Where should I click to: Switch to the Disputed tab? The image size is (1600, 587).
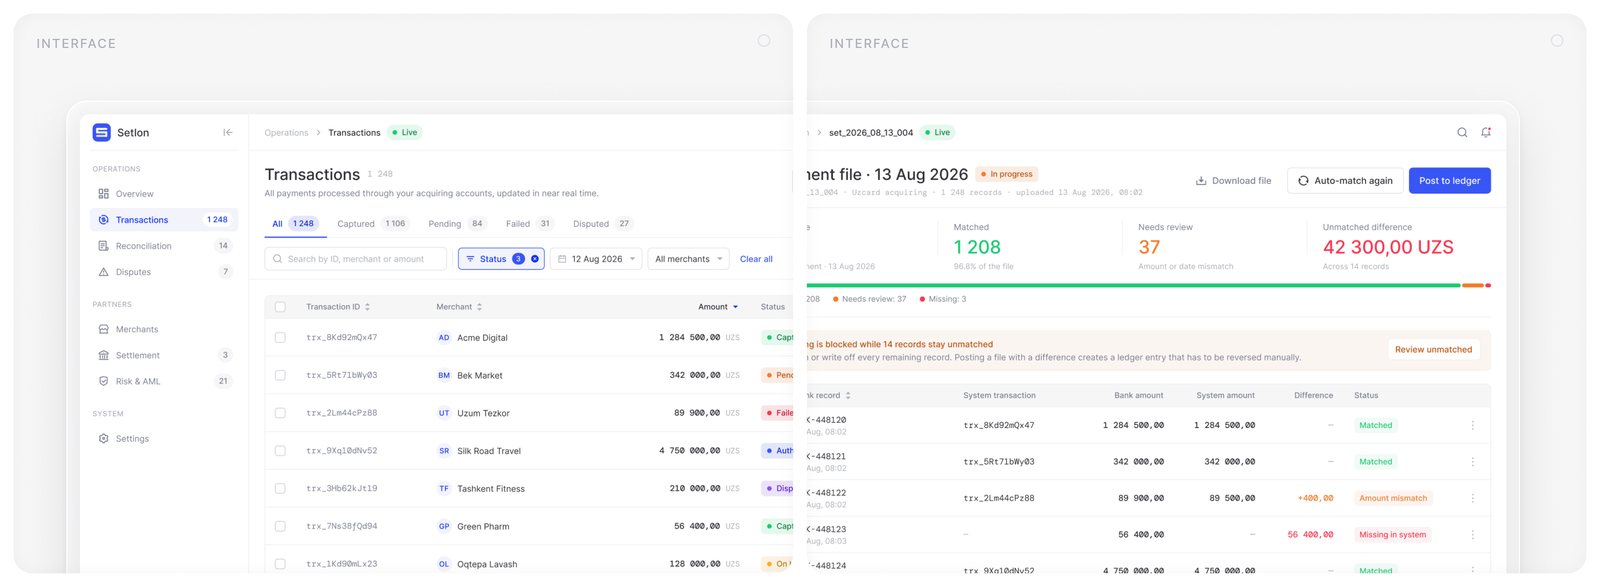coord(602,224)
